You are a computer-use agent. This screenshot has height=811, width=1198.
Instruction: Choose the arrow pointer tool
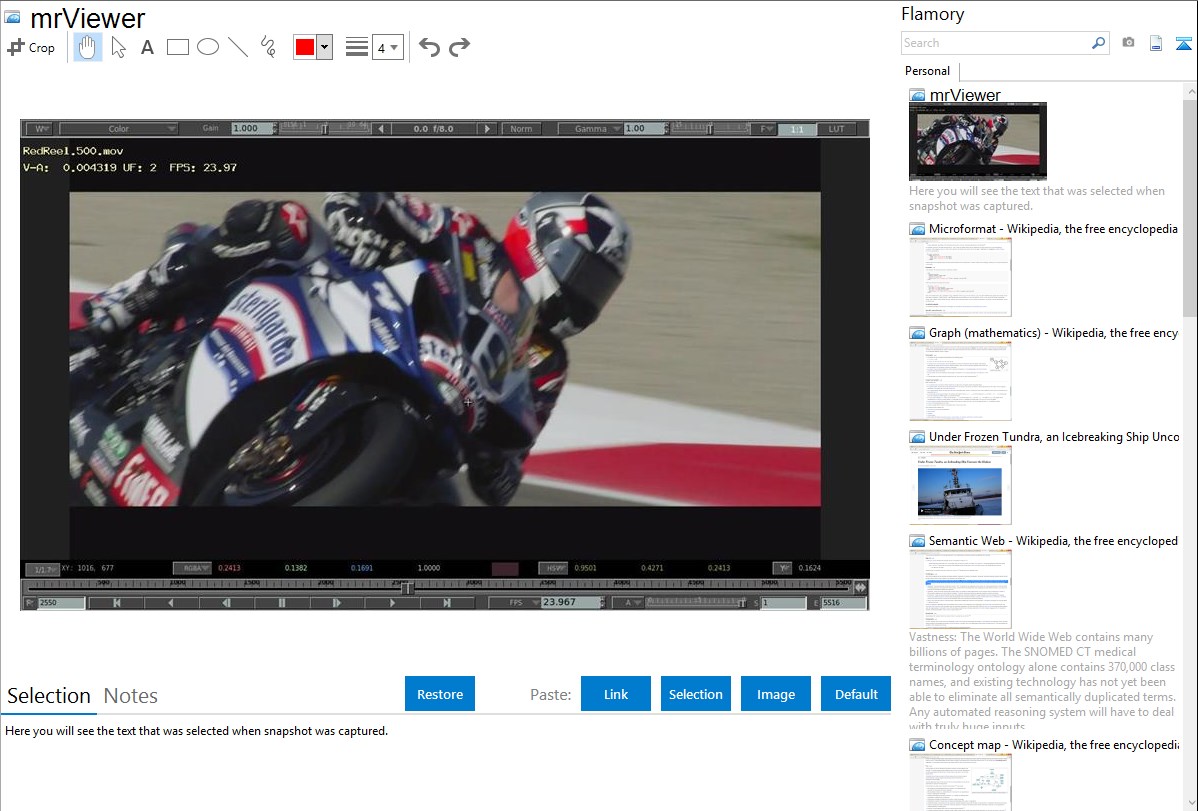(118, 47)
